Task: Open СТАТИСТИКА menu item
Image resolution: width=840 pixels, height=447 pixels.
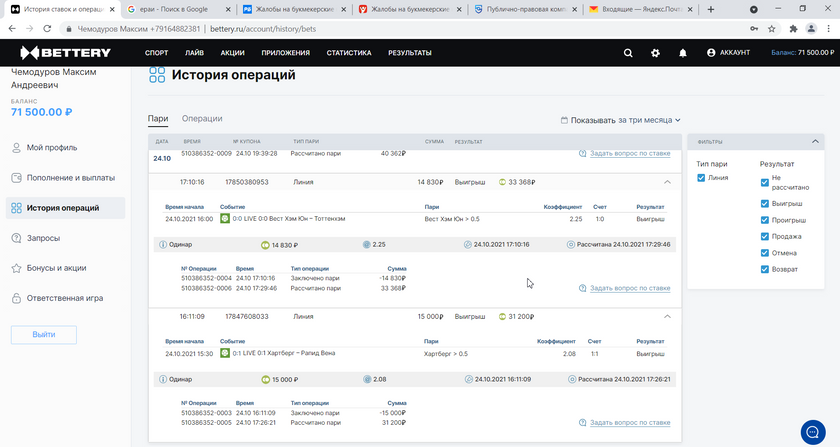Action: pyautogui.click(x=349, y=53)
